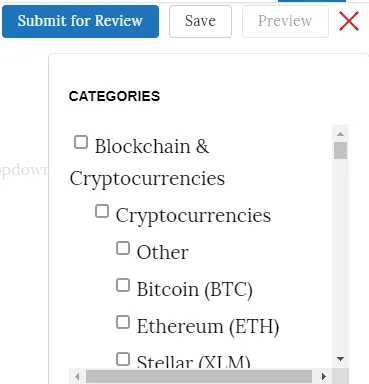Click the Save button
Viewport: 369px width, 384px height.
point(200,21)
